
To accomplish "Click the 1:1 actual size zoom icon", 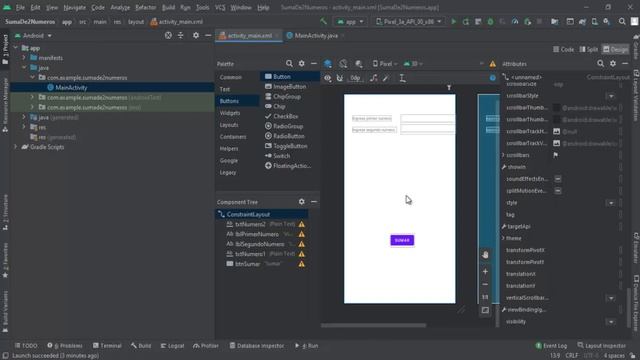I will [x=485, y=297].
